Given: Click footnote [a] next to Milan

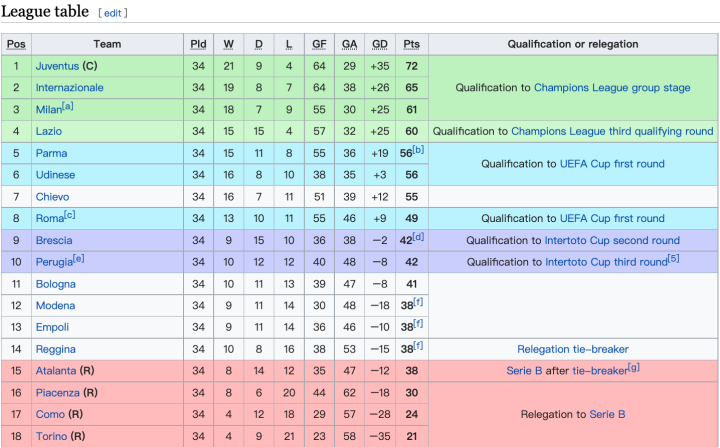Looking at the screenshot, I should [x=67, y=106].
